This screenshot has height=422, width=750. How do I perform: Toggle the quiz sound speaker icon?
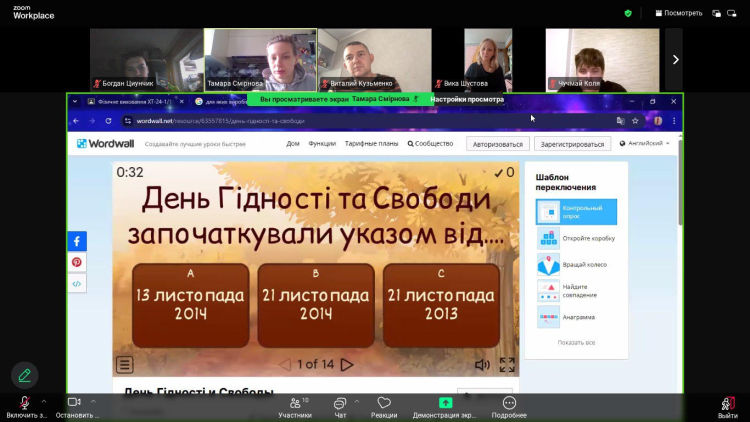pyautogui.click(x=482, y=365)
